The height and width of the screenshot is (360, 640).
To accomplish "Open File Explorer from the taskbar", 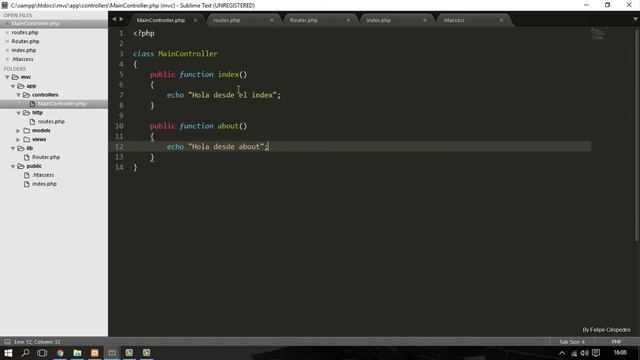I will (77, 353).
